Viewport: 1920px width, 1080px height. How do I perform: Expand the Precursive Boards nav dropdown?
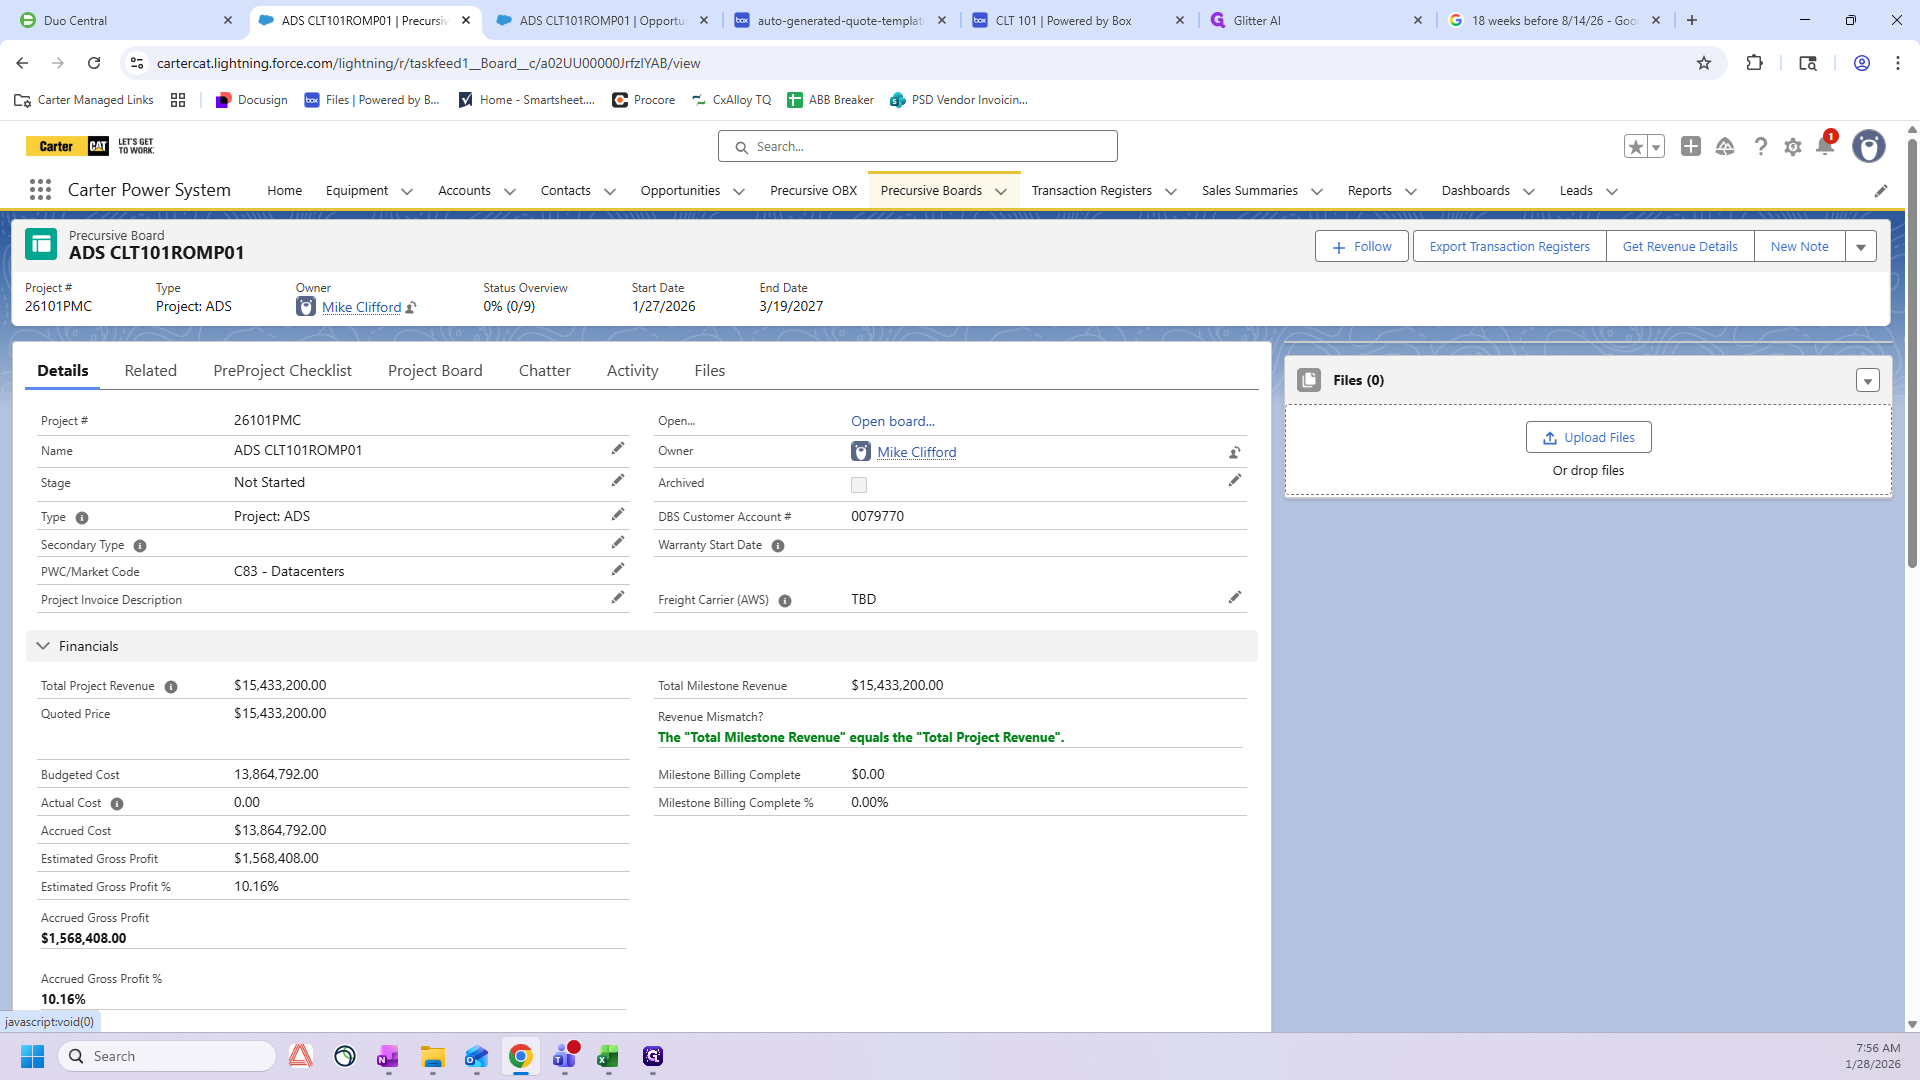click(1001, 192)
